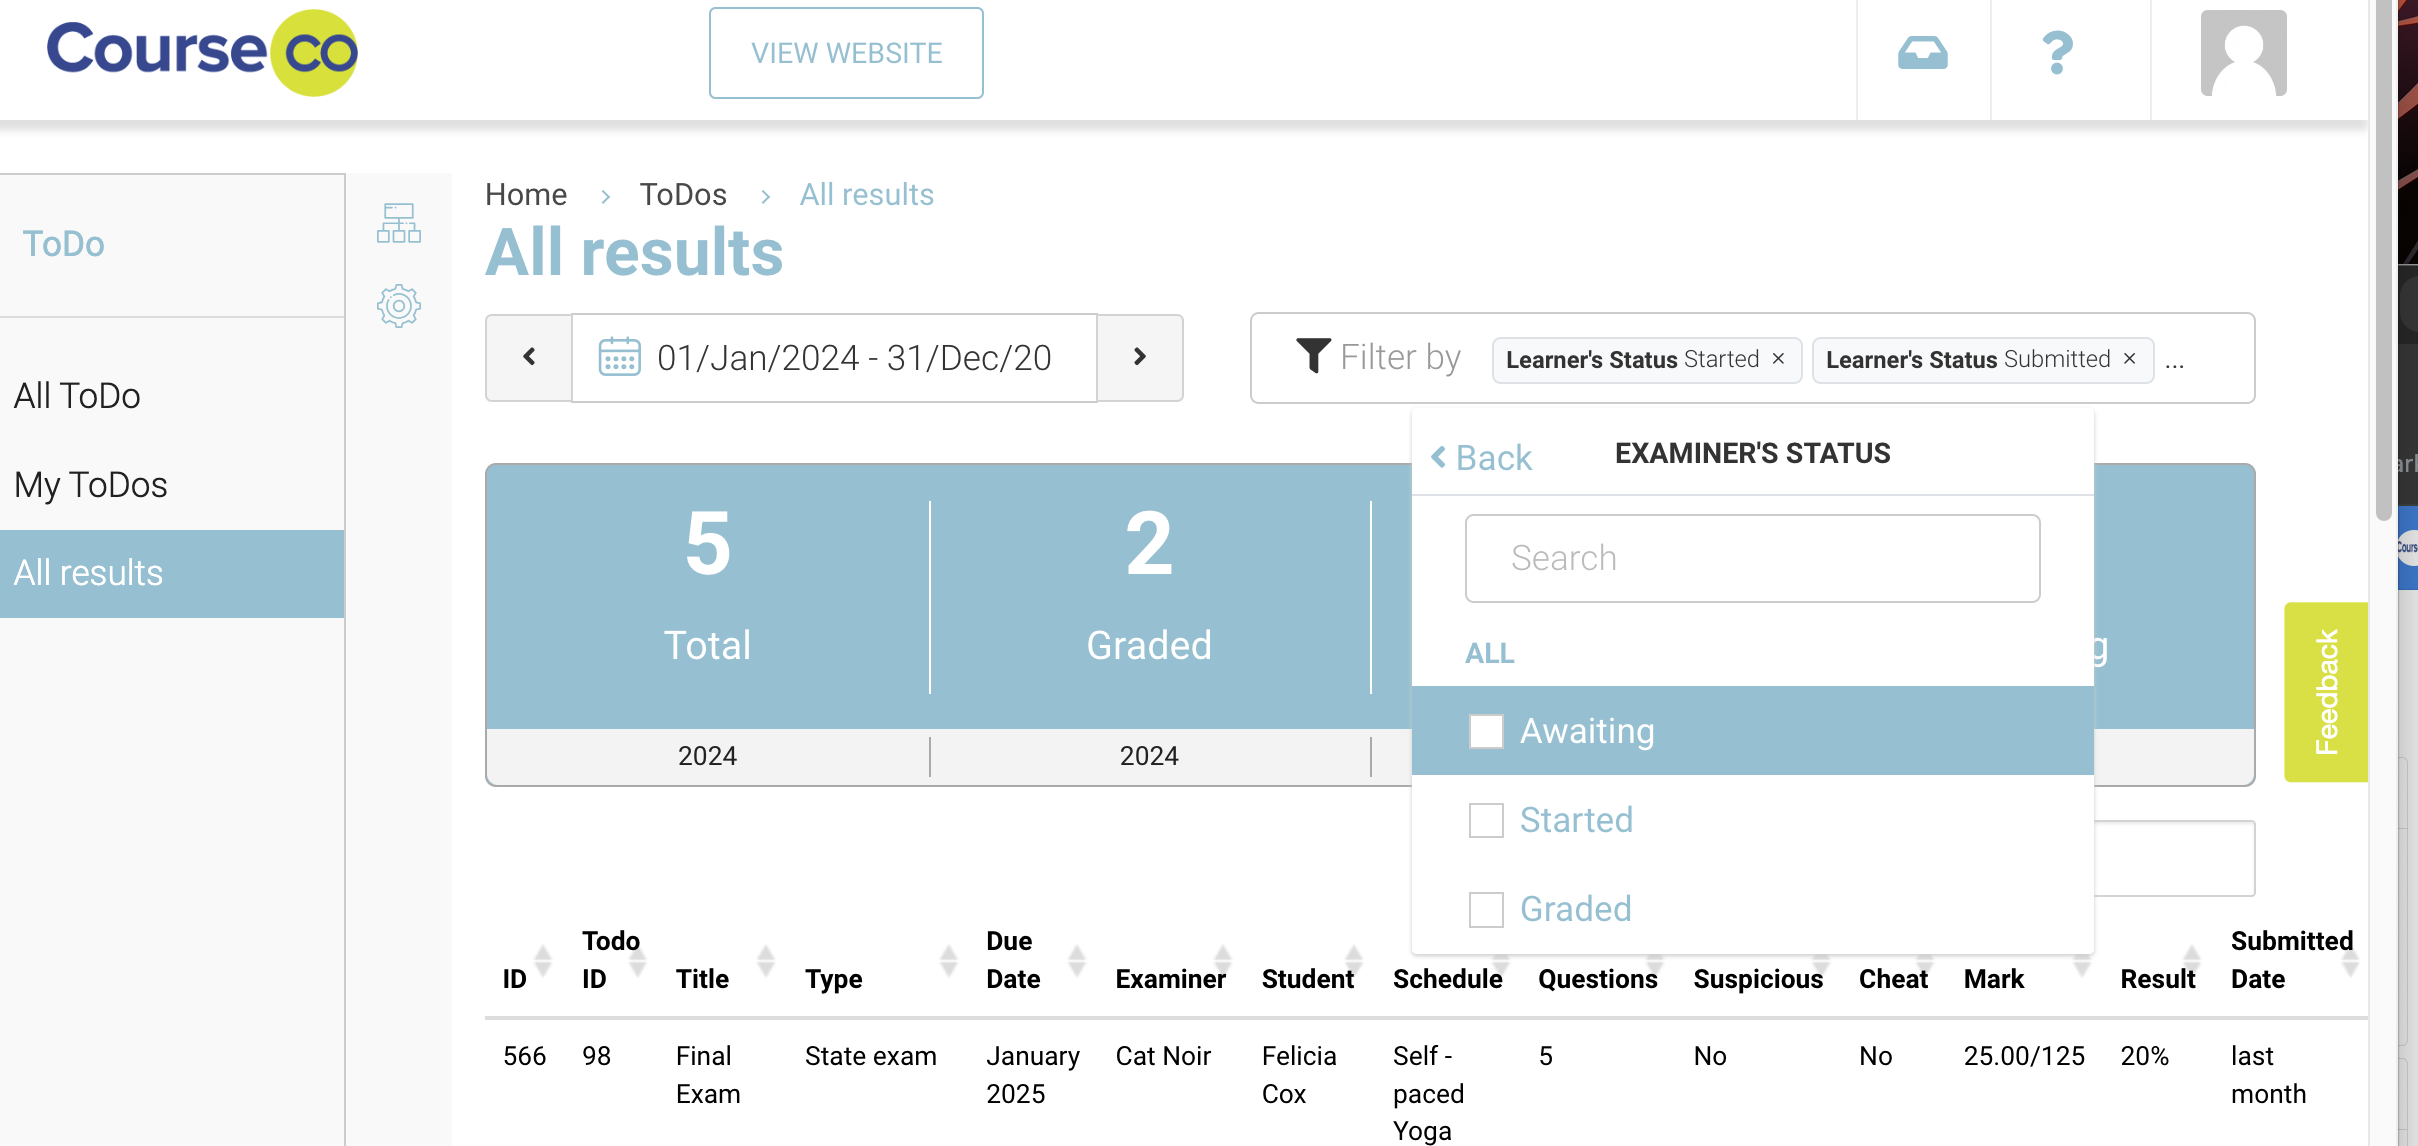Viewport: 2418px width, 1146px height.
Task: Remove Learner's Status Submitted filter
Action: (2129, 359)
